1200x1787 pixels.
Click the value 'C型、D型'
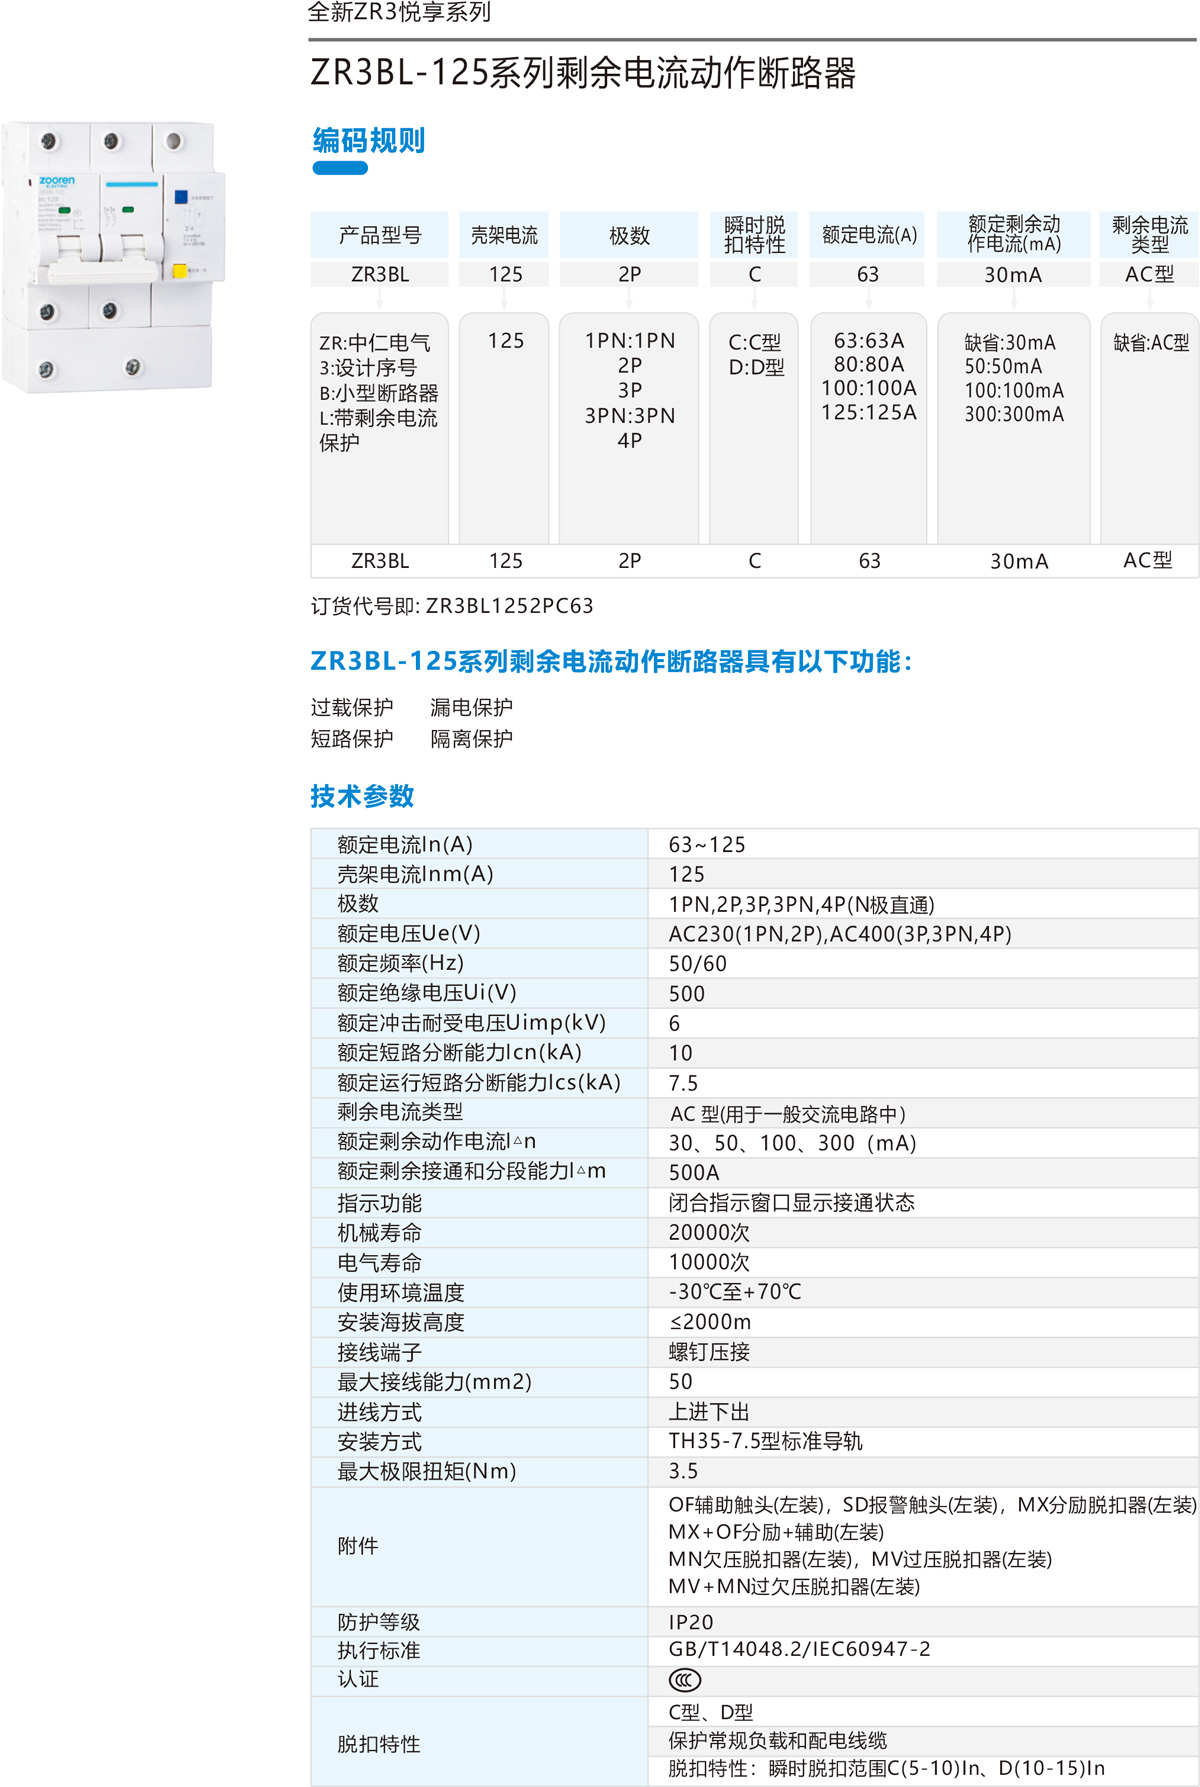click(x=711, y=1712)
